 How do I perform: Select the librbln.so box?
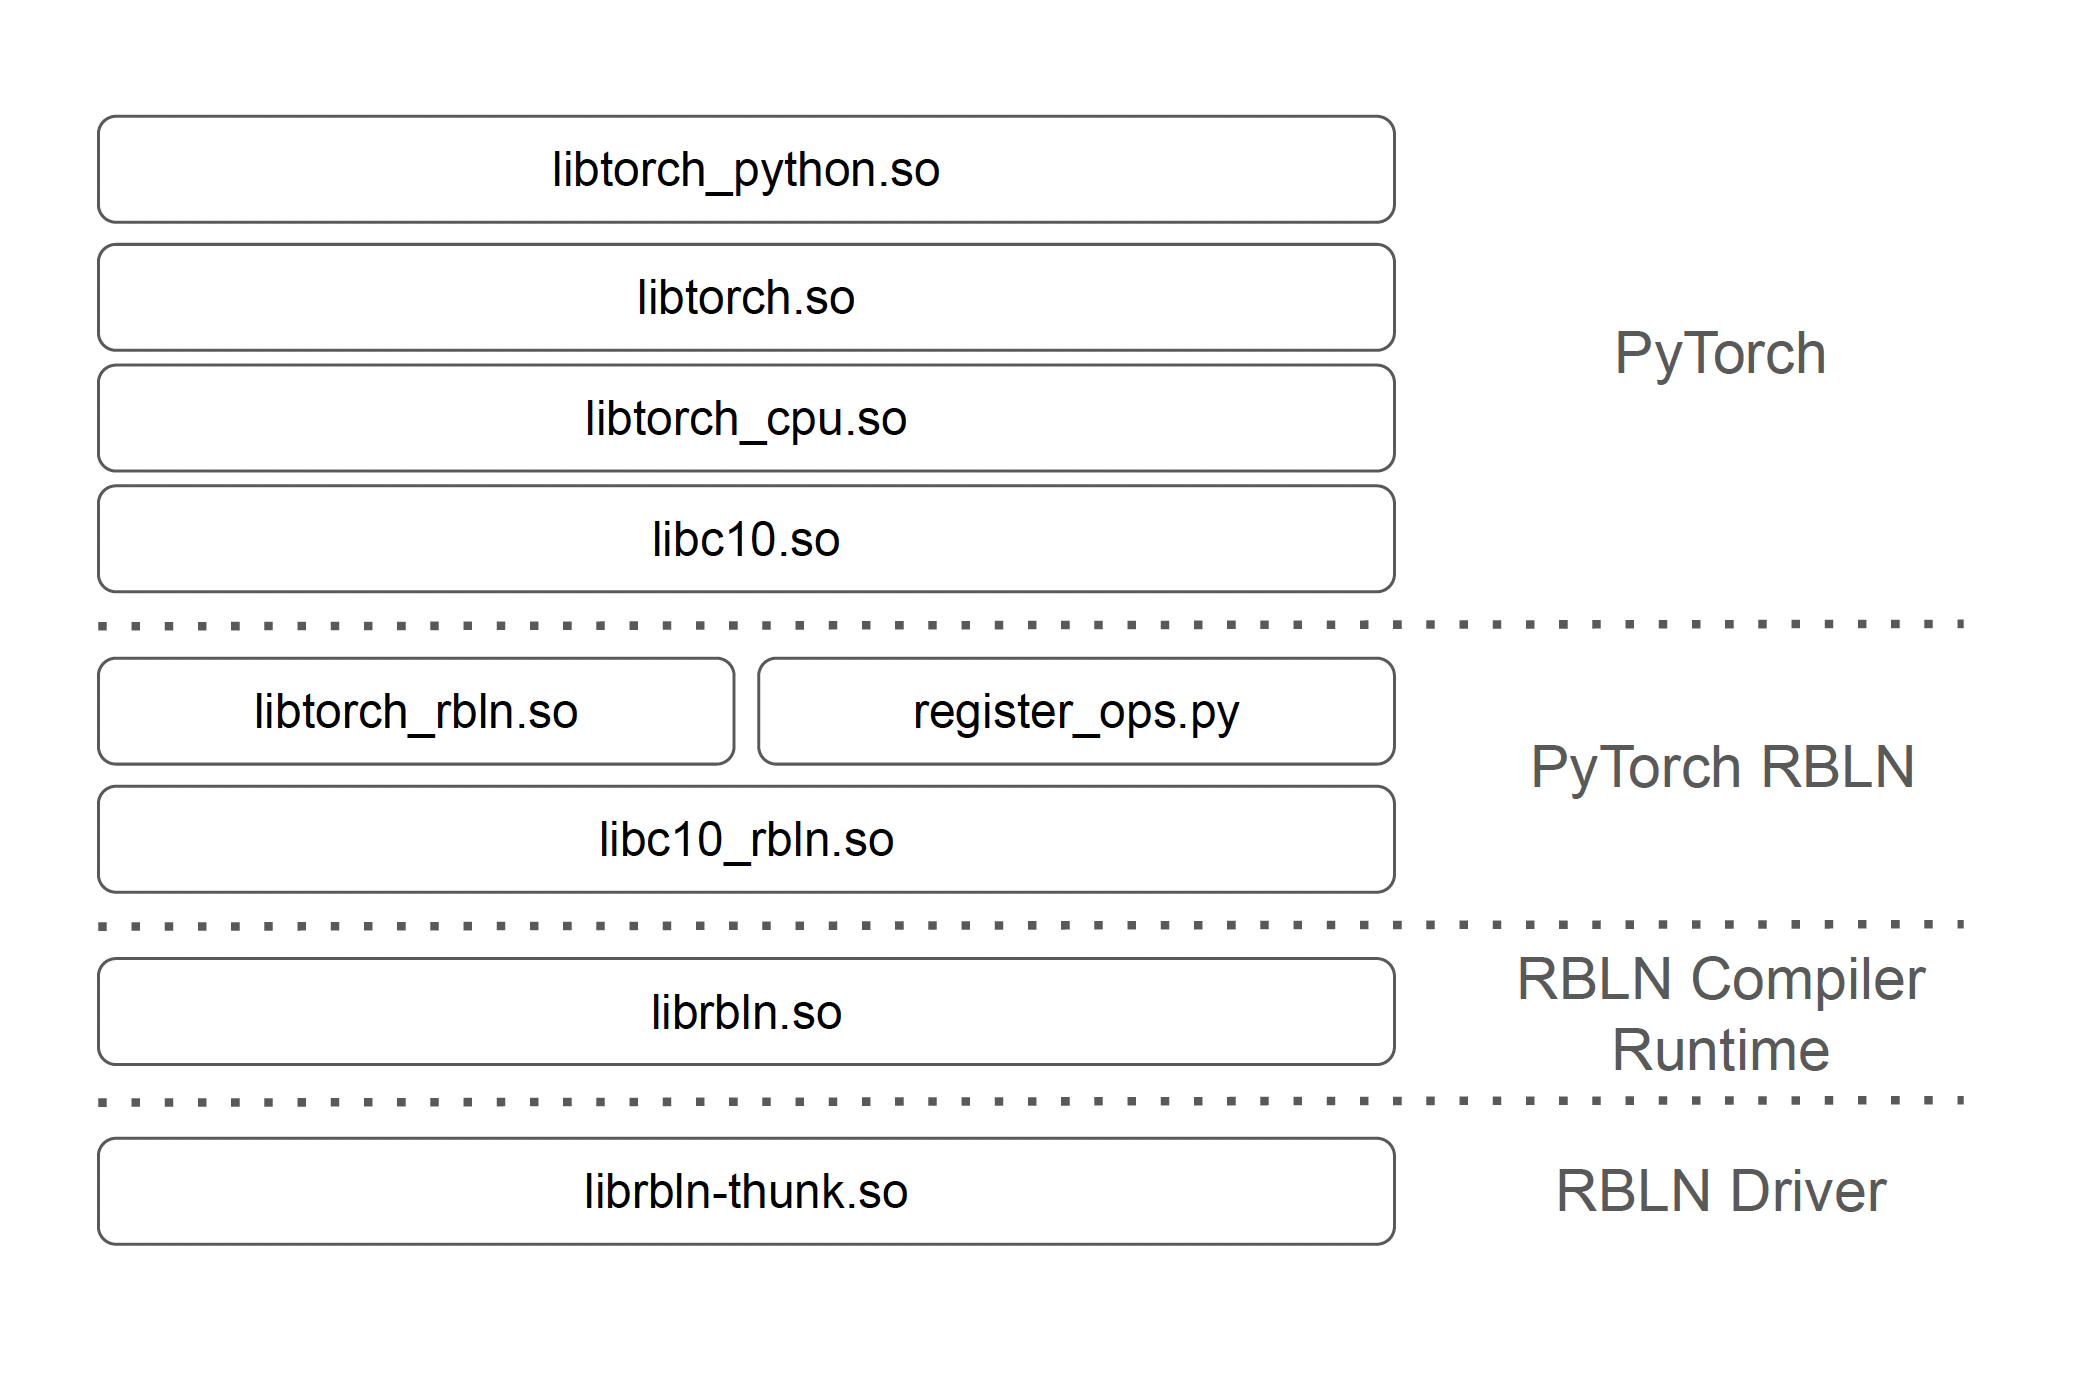tap(746, 1012)
